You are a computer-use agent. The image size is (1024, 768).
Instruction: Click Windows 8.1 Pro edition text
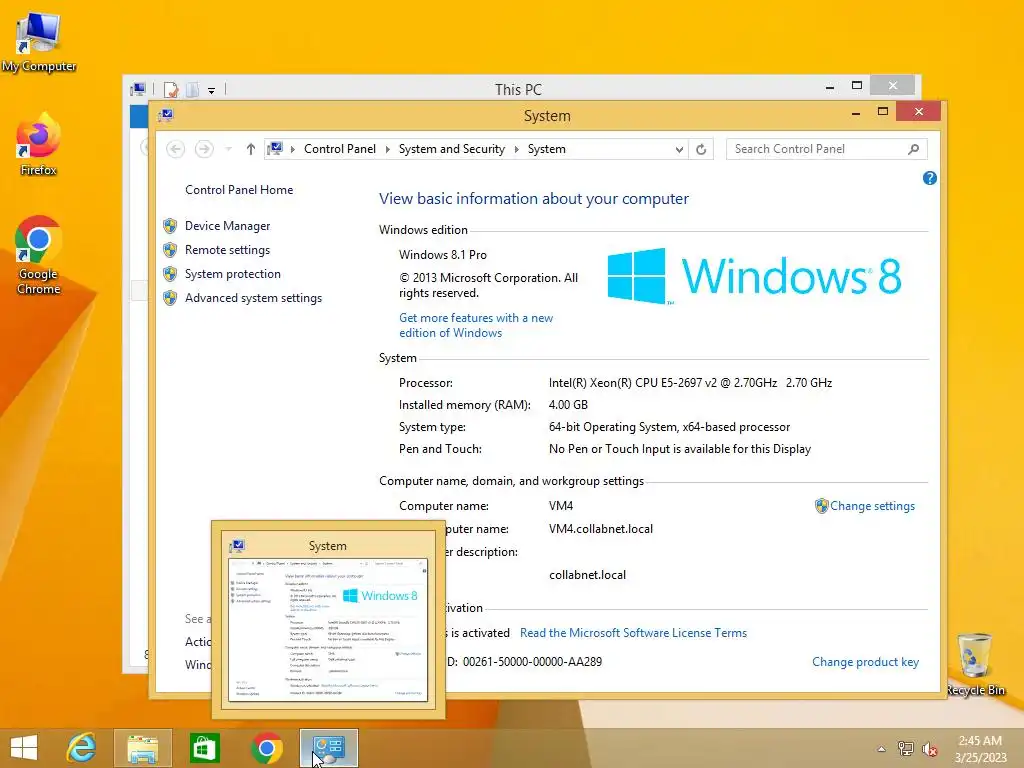pos(443,255)
